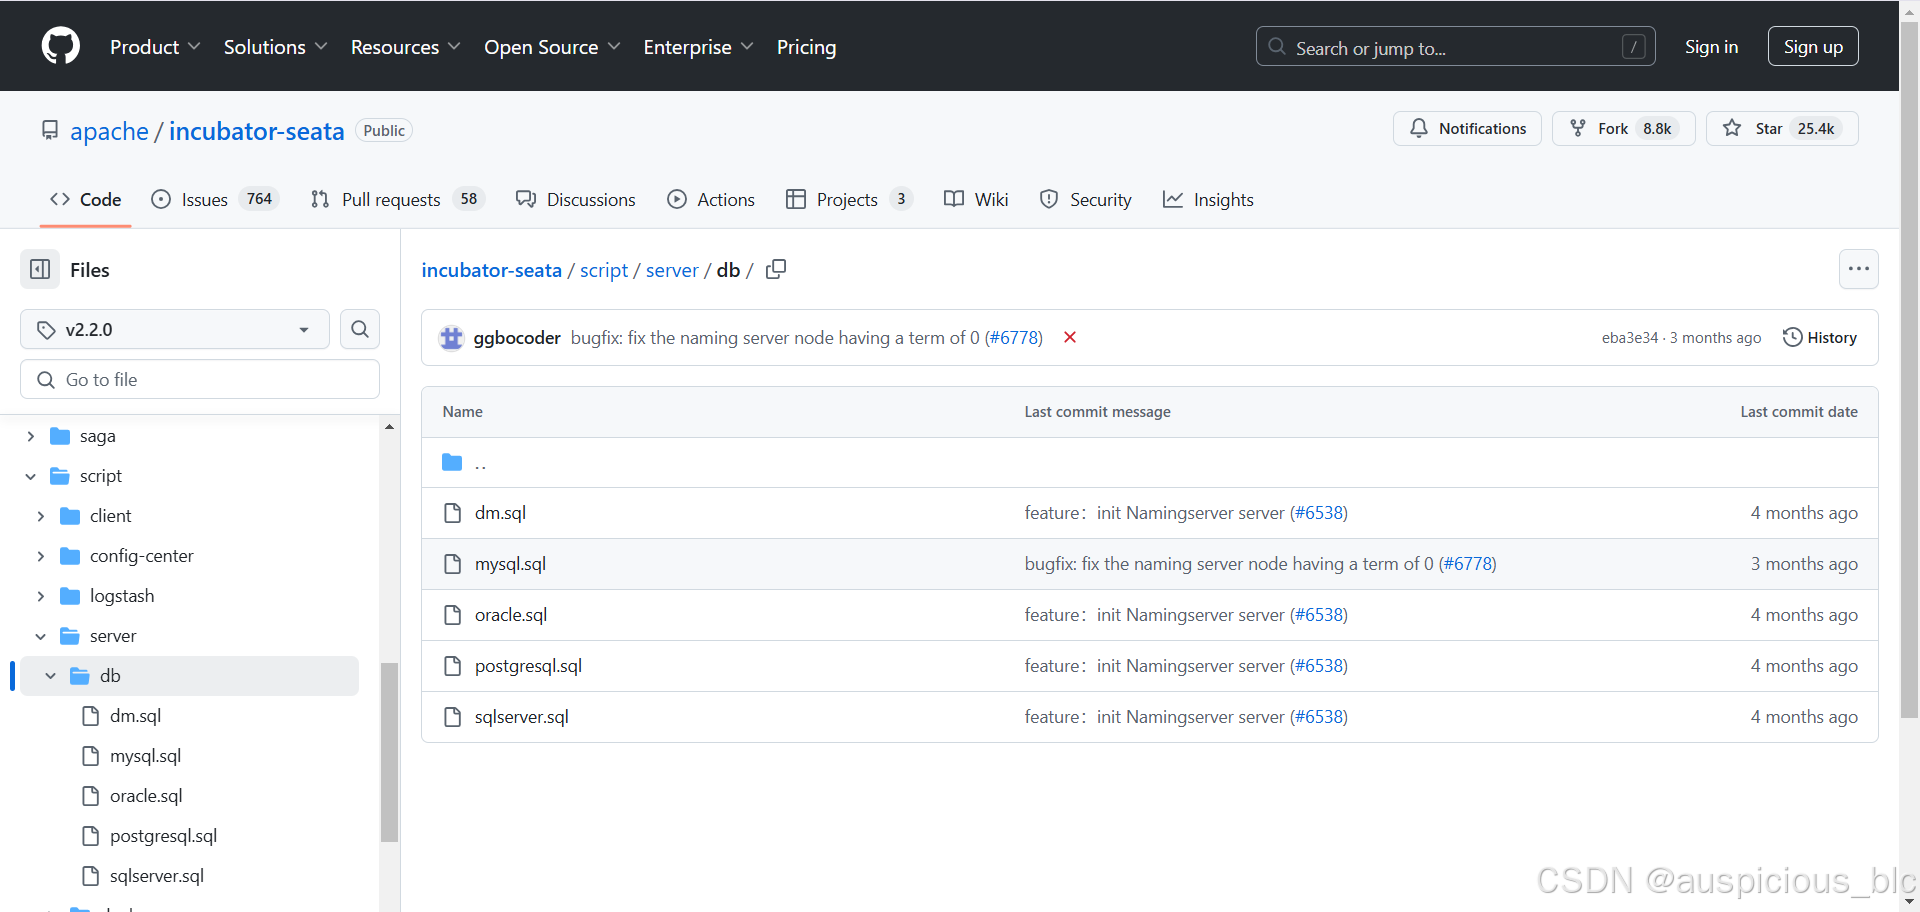Click the file tree scrollbar thumb
Image resolution: width=1920 pixels, height=912 pixels.
389,752
